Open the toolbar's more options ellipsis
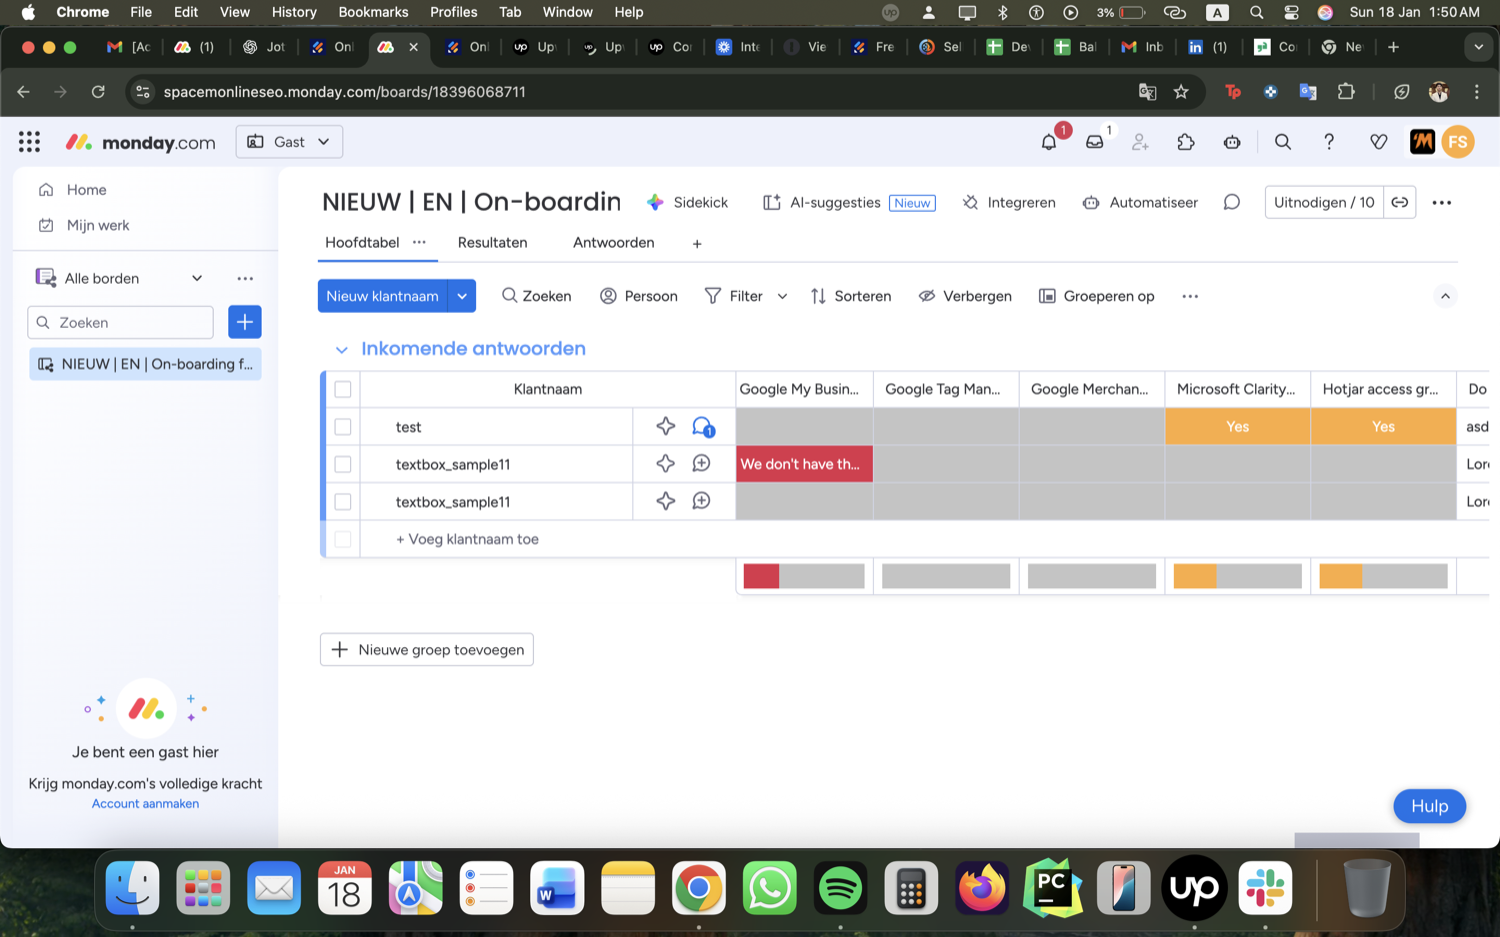 [x=1190, y=296]
